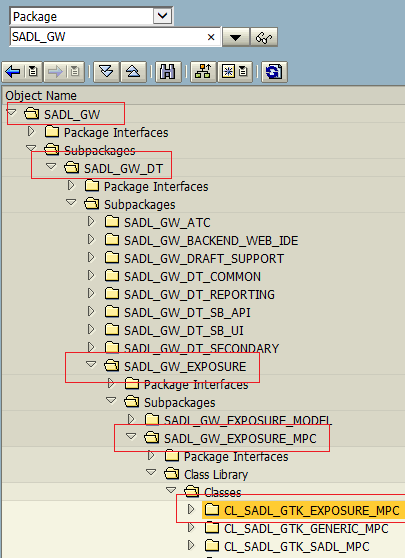
Task: Select the Classes folder node
Action: click(x=223, y=493)
